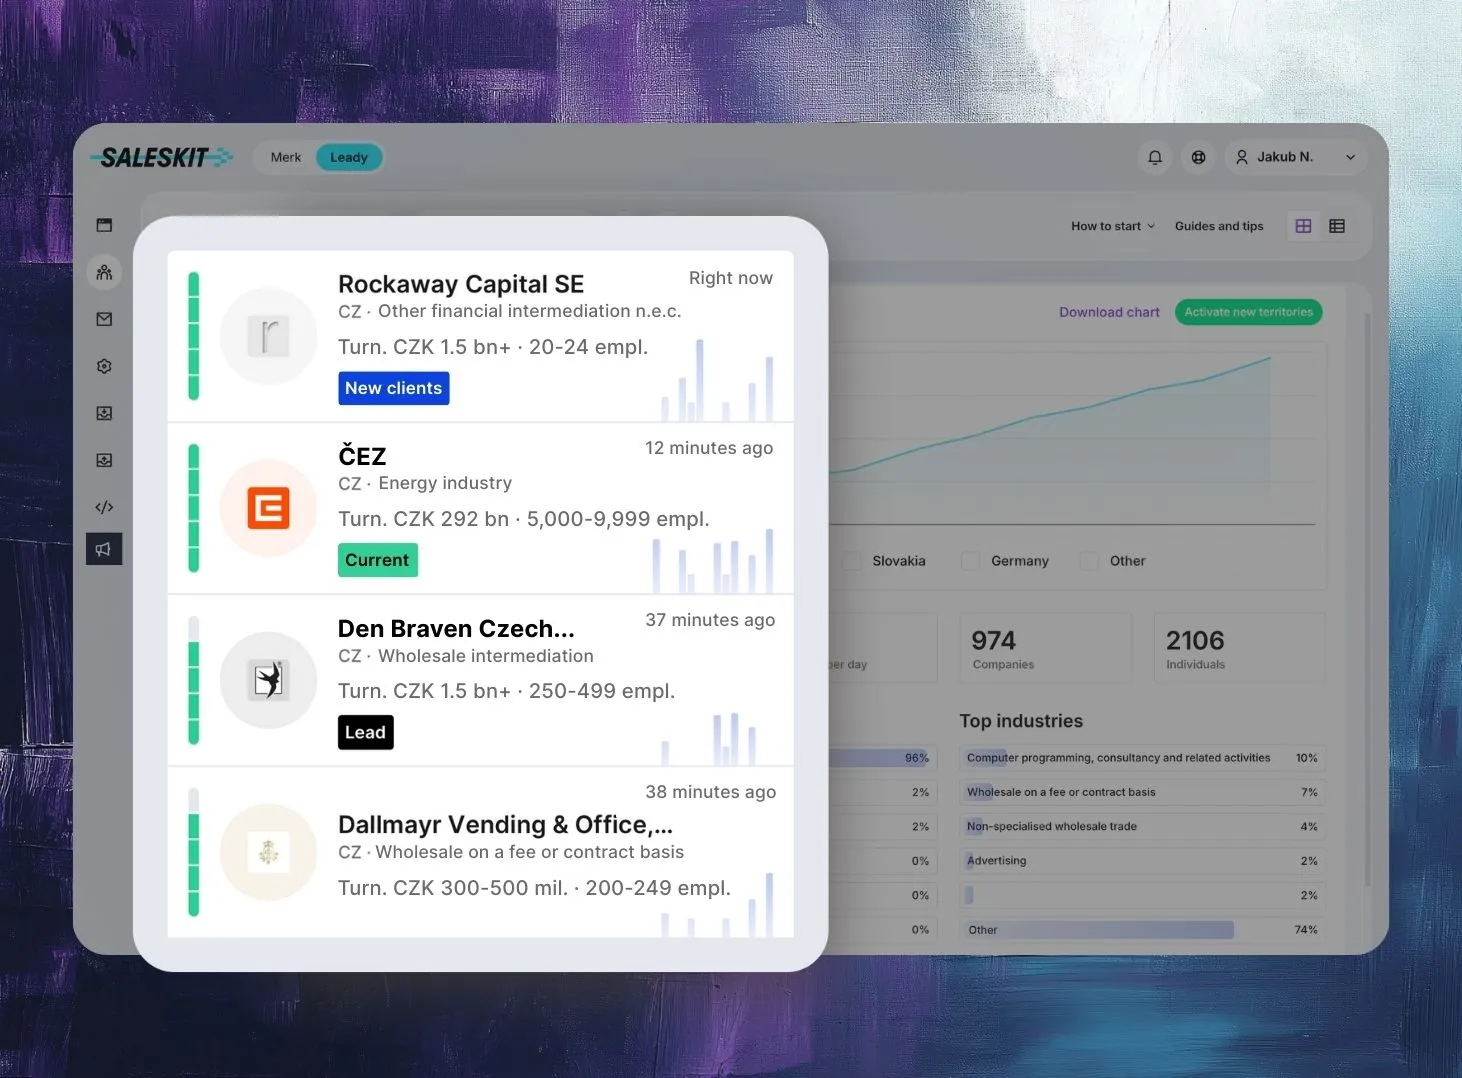Click the dashboard vertical scrollbar
This screenshot has height=1078, width=1462.
coord(1368,600)
